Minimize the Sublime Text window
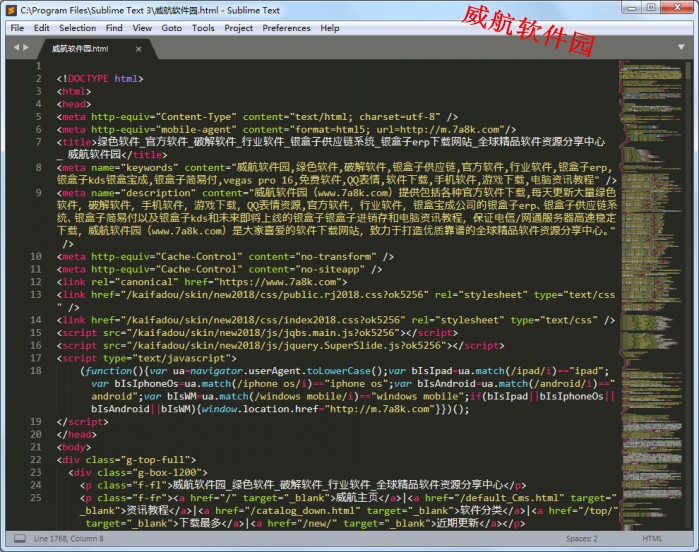 632,8
